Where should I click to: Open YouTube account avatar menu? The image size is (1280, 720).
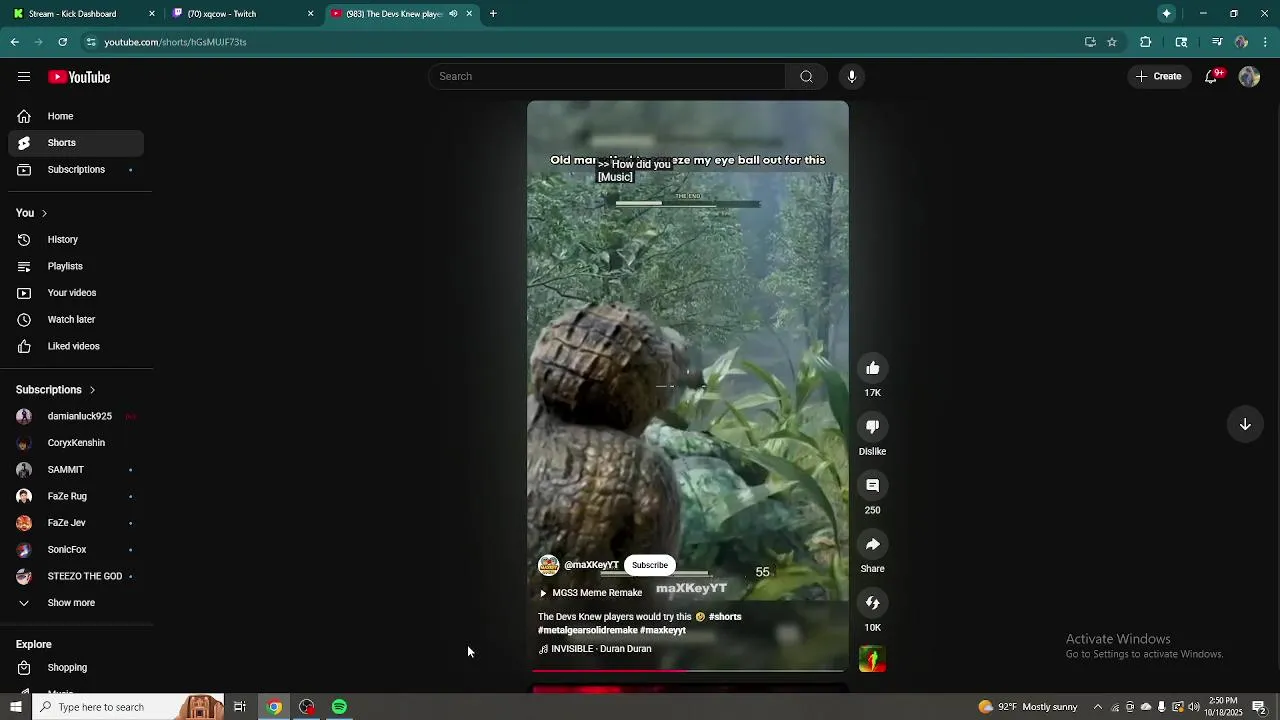(1249, 77)
